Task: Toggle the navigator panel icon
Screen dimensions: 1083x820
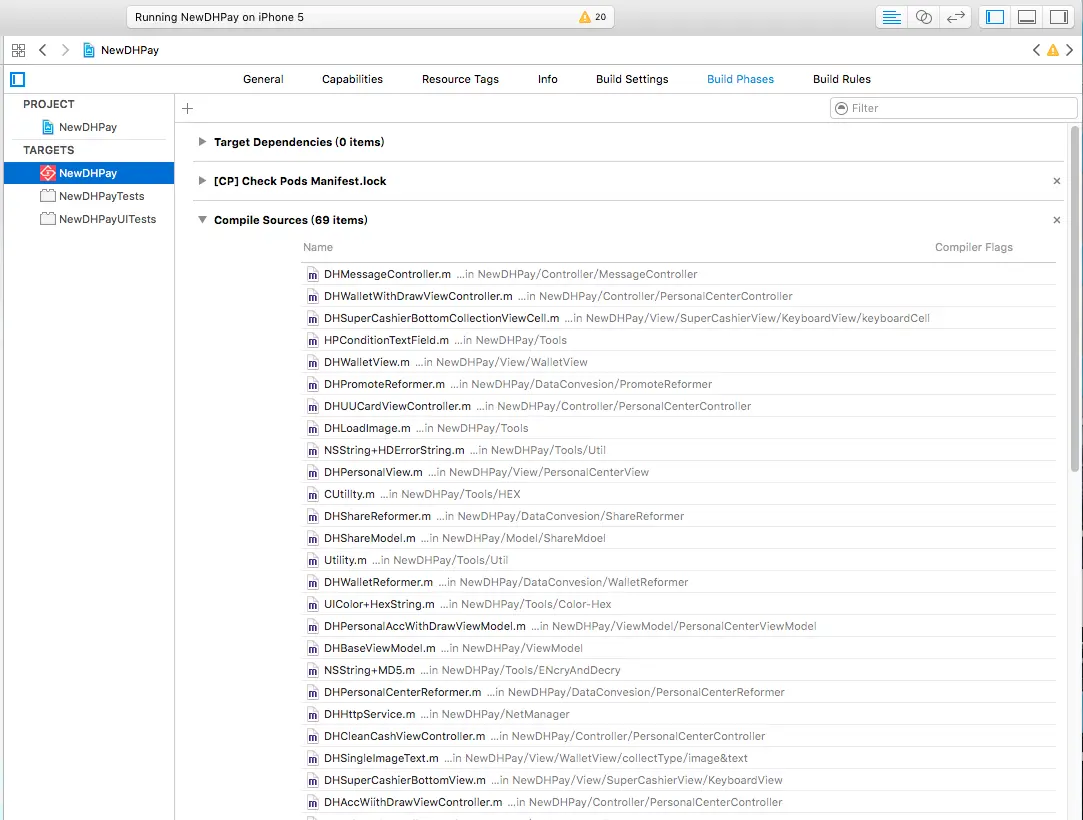Action: (995, 17)
